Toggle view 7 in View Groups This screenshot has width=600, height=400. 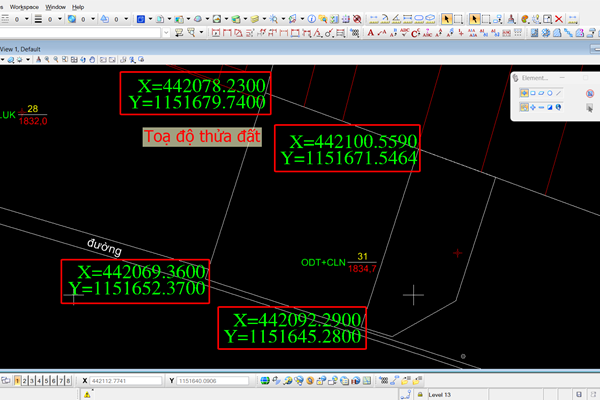61,381
